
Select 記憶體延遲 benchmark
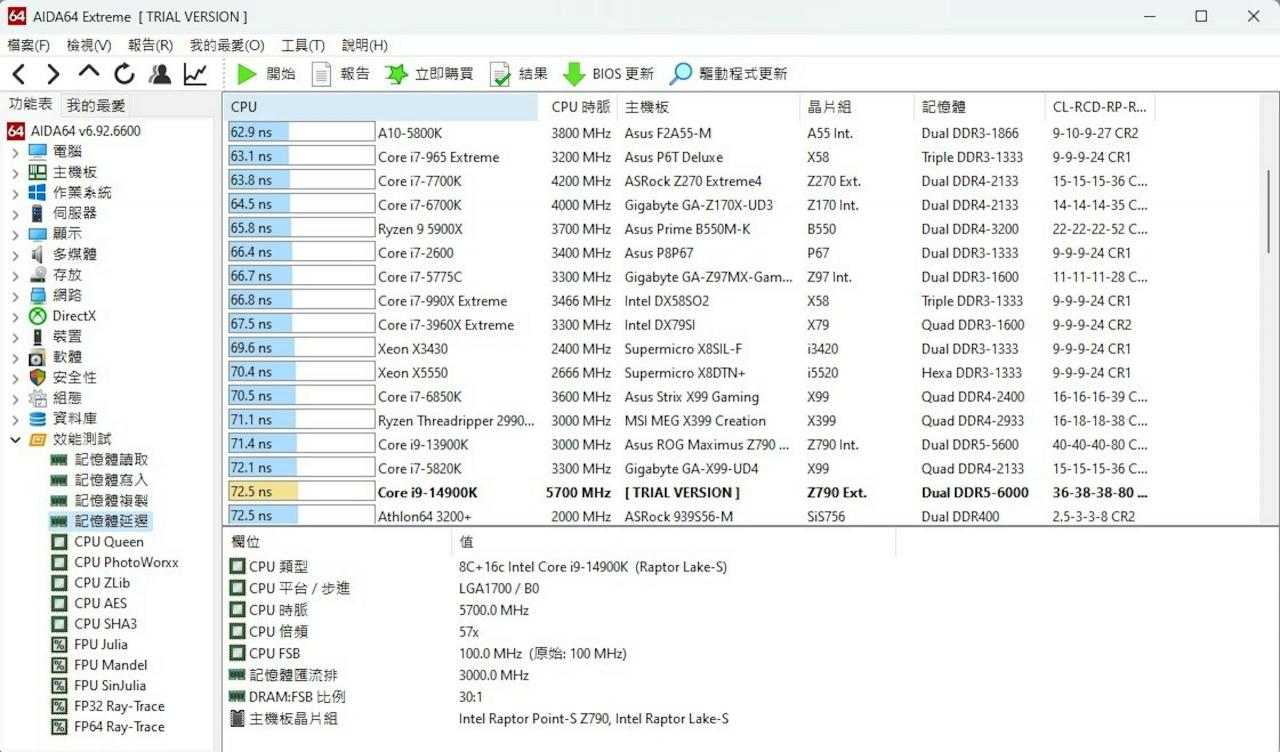pyautogui.click(x=100, y=521)
